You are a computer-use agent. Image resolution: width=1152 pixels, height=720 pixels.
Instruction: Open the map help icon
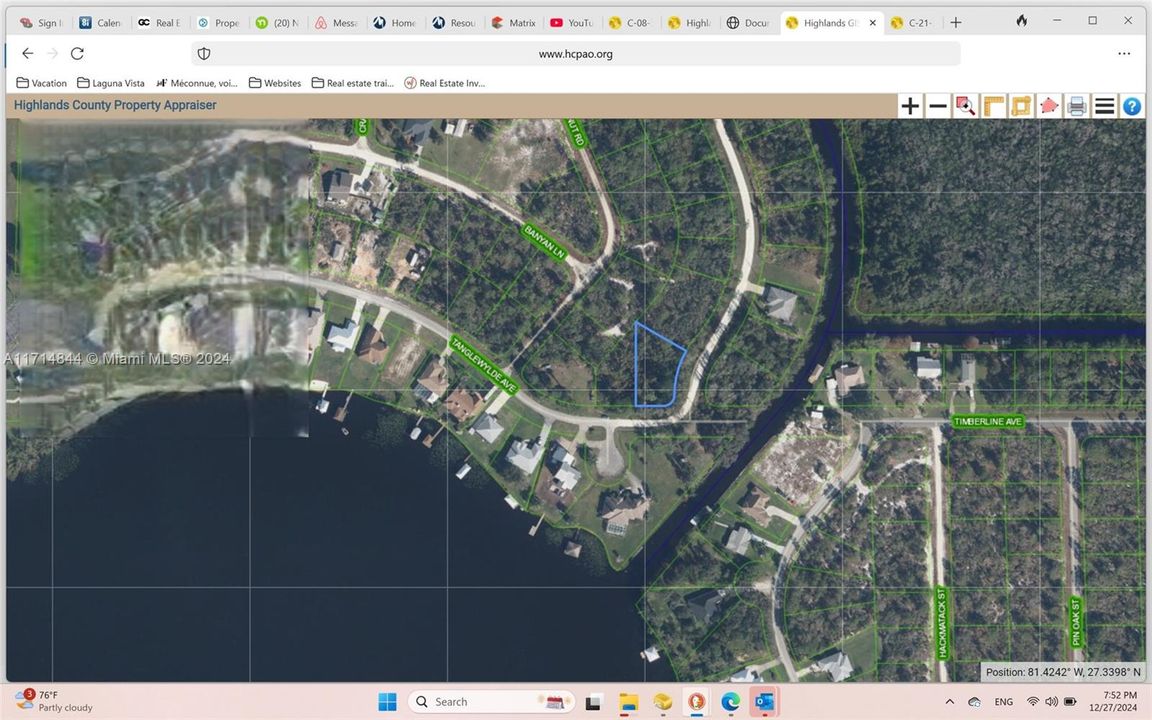1130,105
